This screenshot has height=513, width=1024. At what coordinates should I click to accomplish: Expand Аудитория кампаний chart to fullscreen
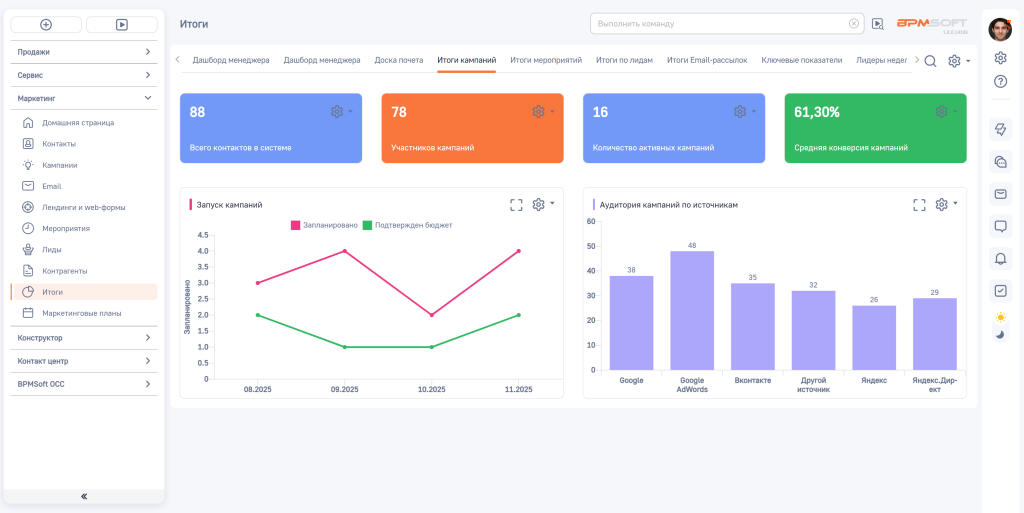920,205
